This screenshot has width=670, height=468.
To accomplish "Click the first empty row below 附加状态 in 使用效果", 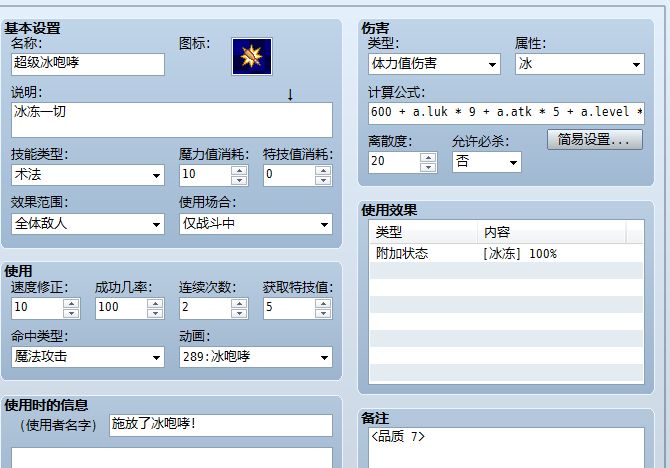I will (x=506, y=271).
